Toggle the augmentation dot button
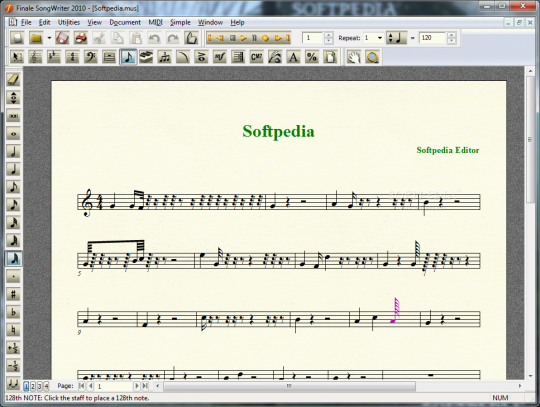Image resolution: width=540 pixels, height=407 pixels. pyautogui.click(x=13, y=276)
